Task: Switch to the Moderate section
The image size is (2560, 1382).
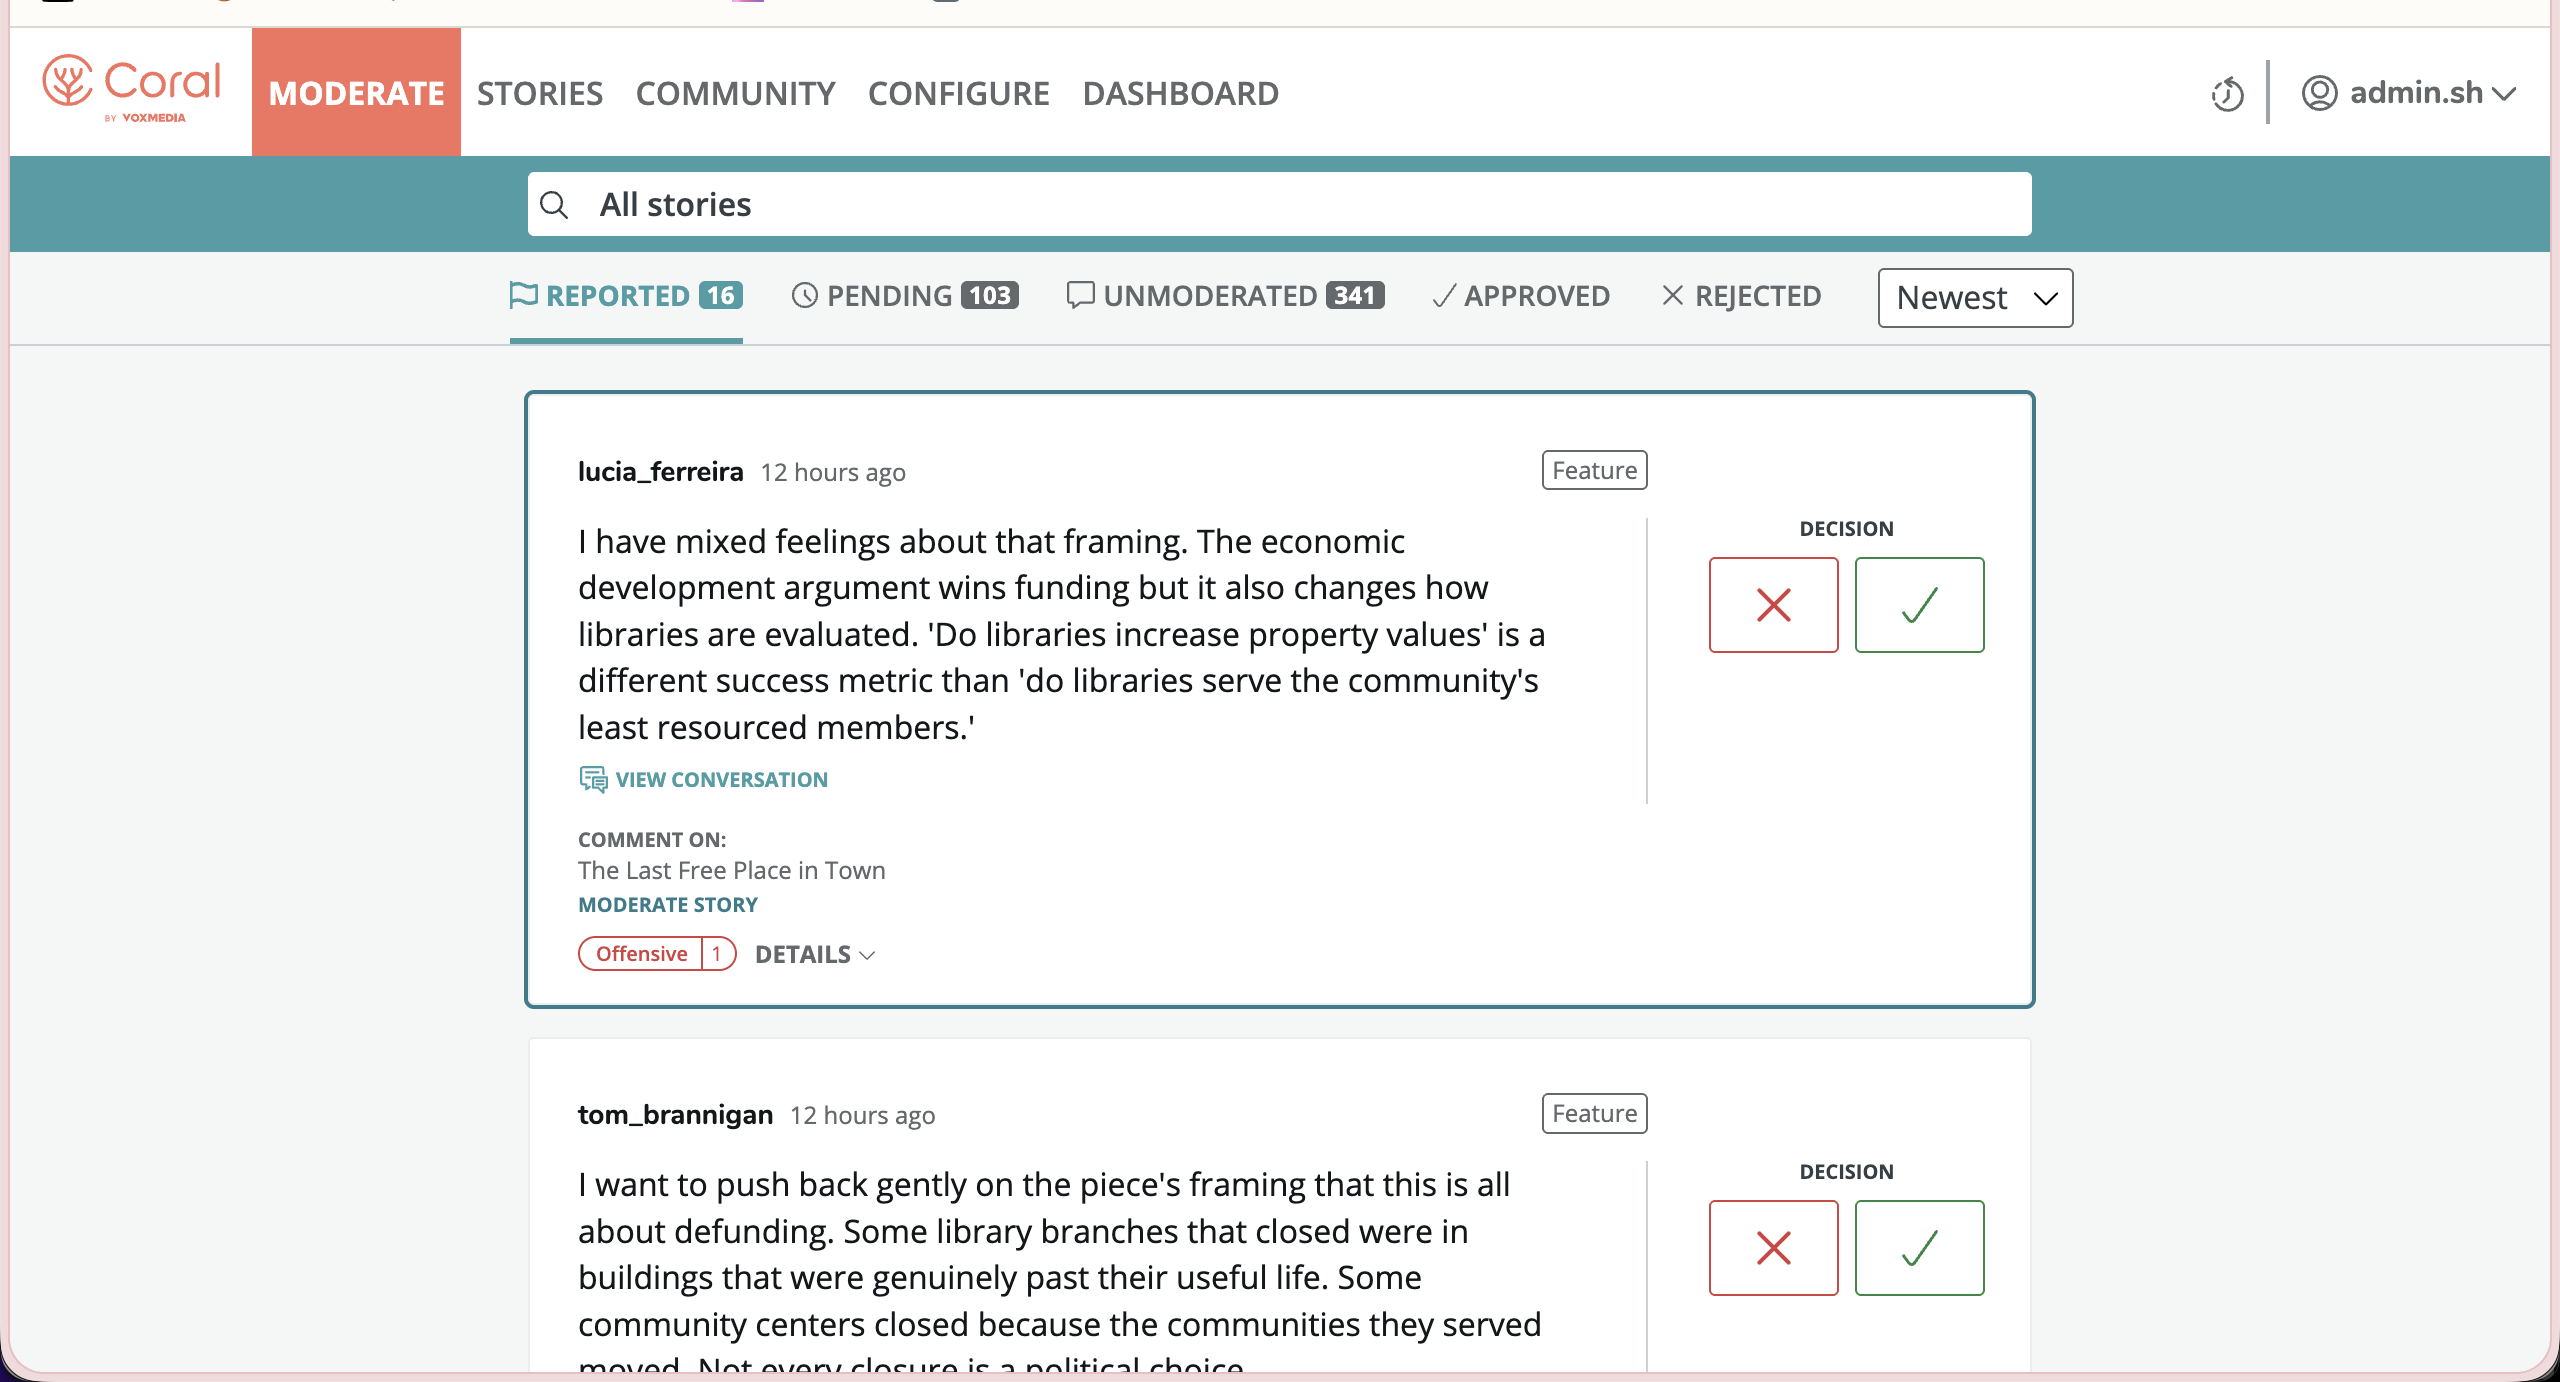Action: (x=356, y=92)
